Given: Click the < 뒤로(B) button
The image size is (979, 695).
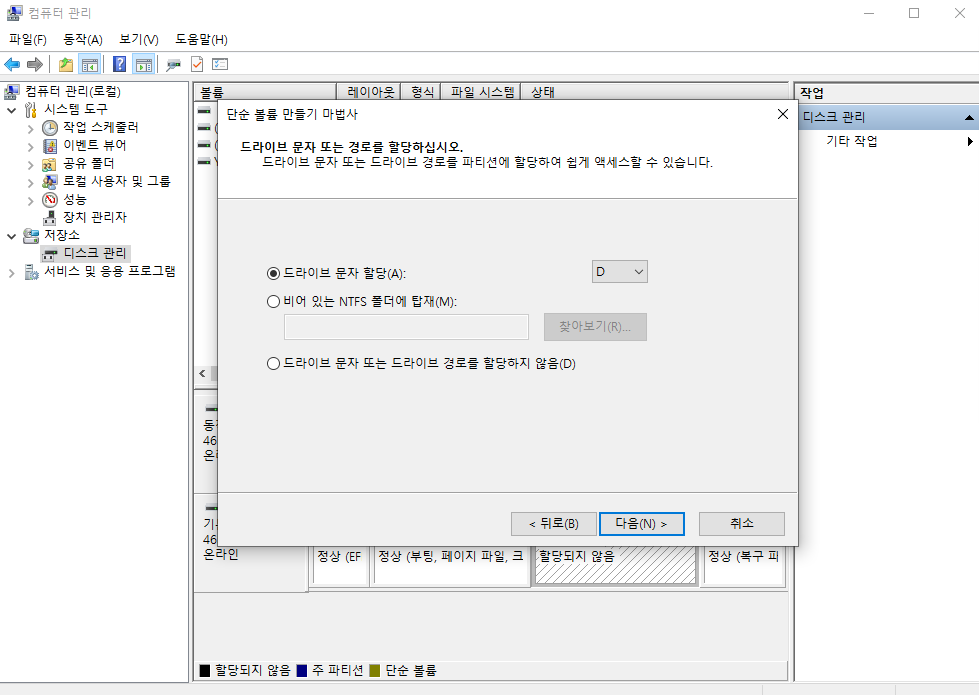Looking at the screenshot, I should [554, 524].
